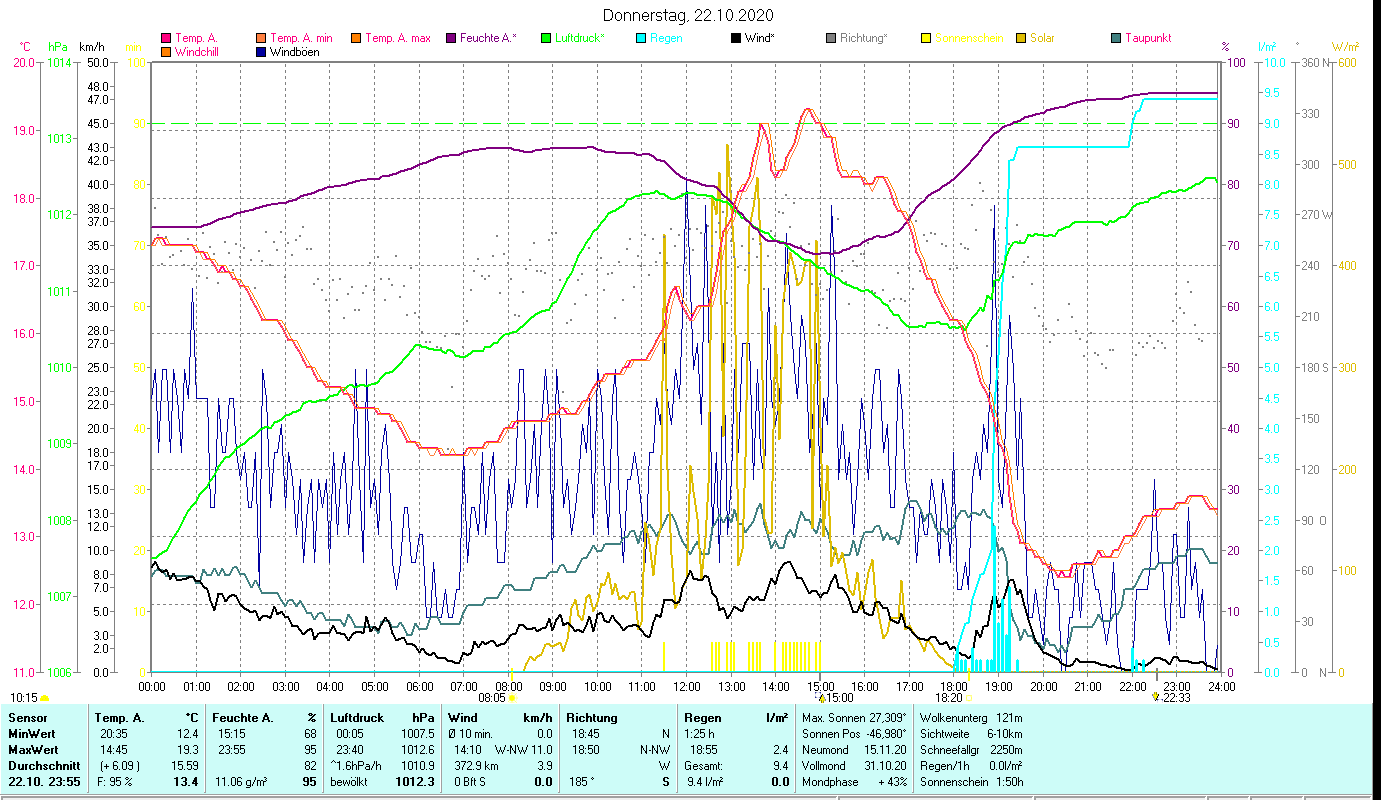
Task: Click the Temp. A. pink legend swatch
Action: click(166, 38)
